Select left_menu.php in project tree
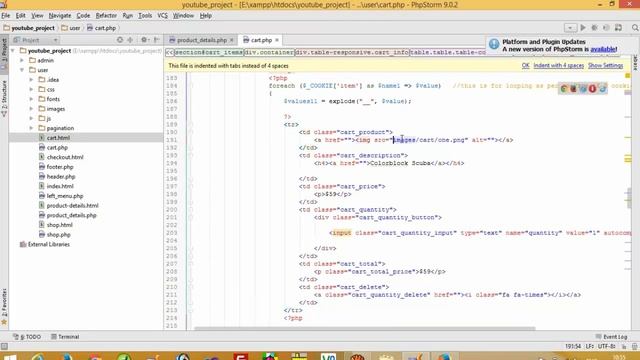 (x=64, y=196)
